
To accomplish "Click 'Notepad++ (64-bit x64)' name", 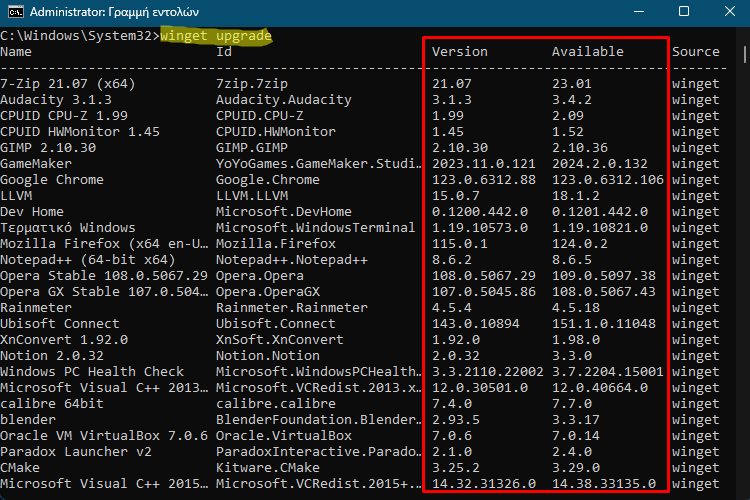I will coord(88,260).
